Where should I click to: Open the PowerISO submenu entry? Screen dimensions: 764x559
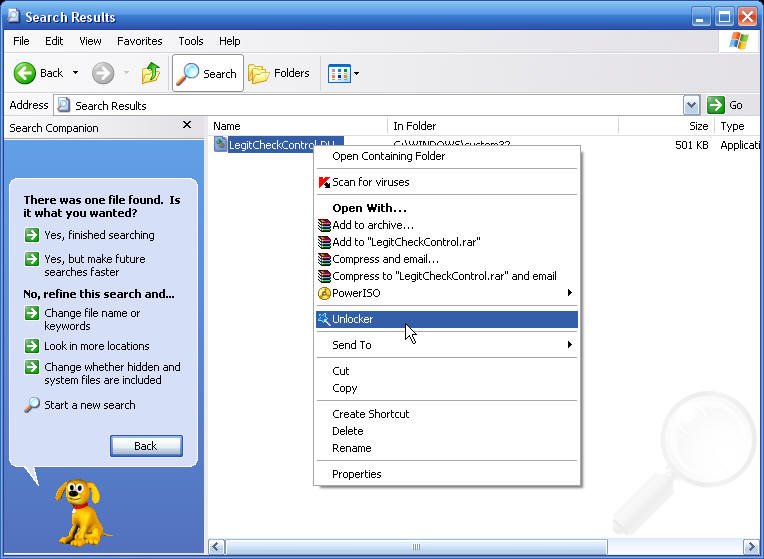[447, 293]
